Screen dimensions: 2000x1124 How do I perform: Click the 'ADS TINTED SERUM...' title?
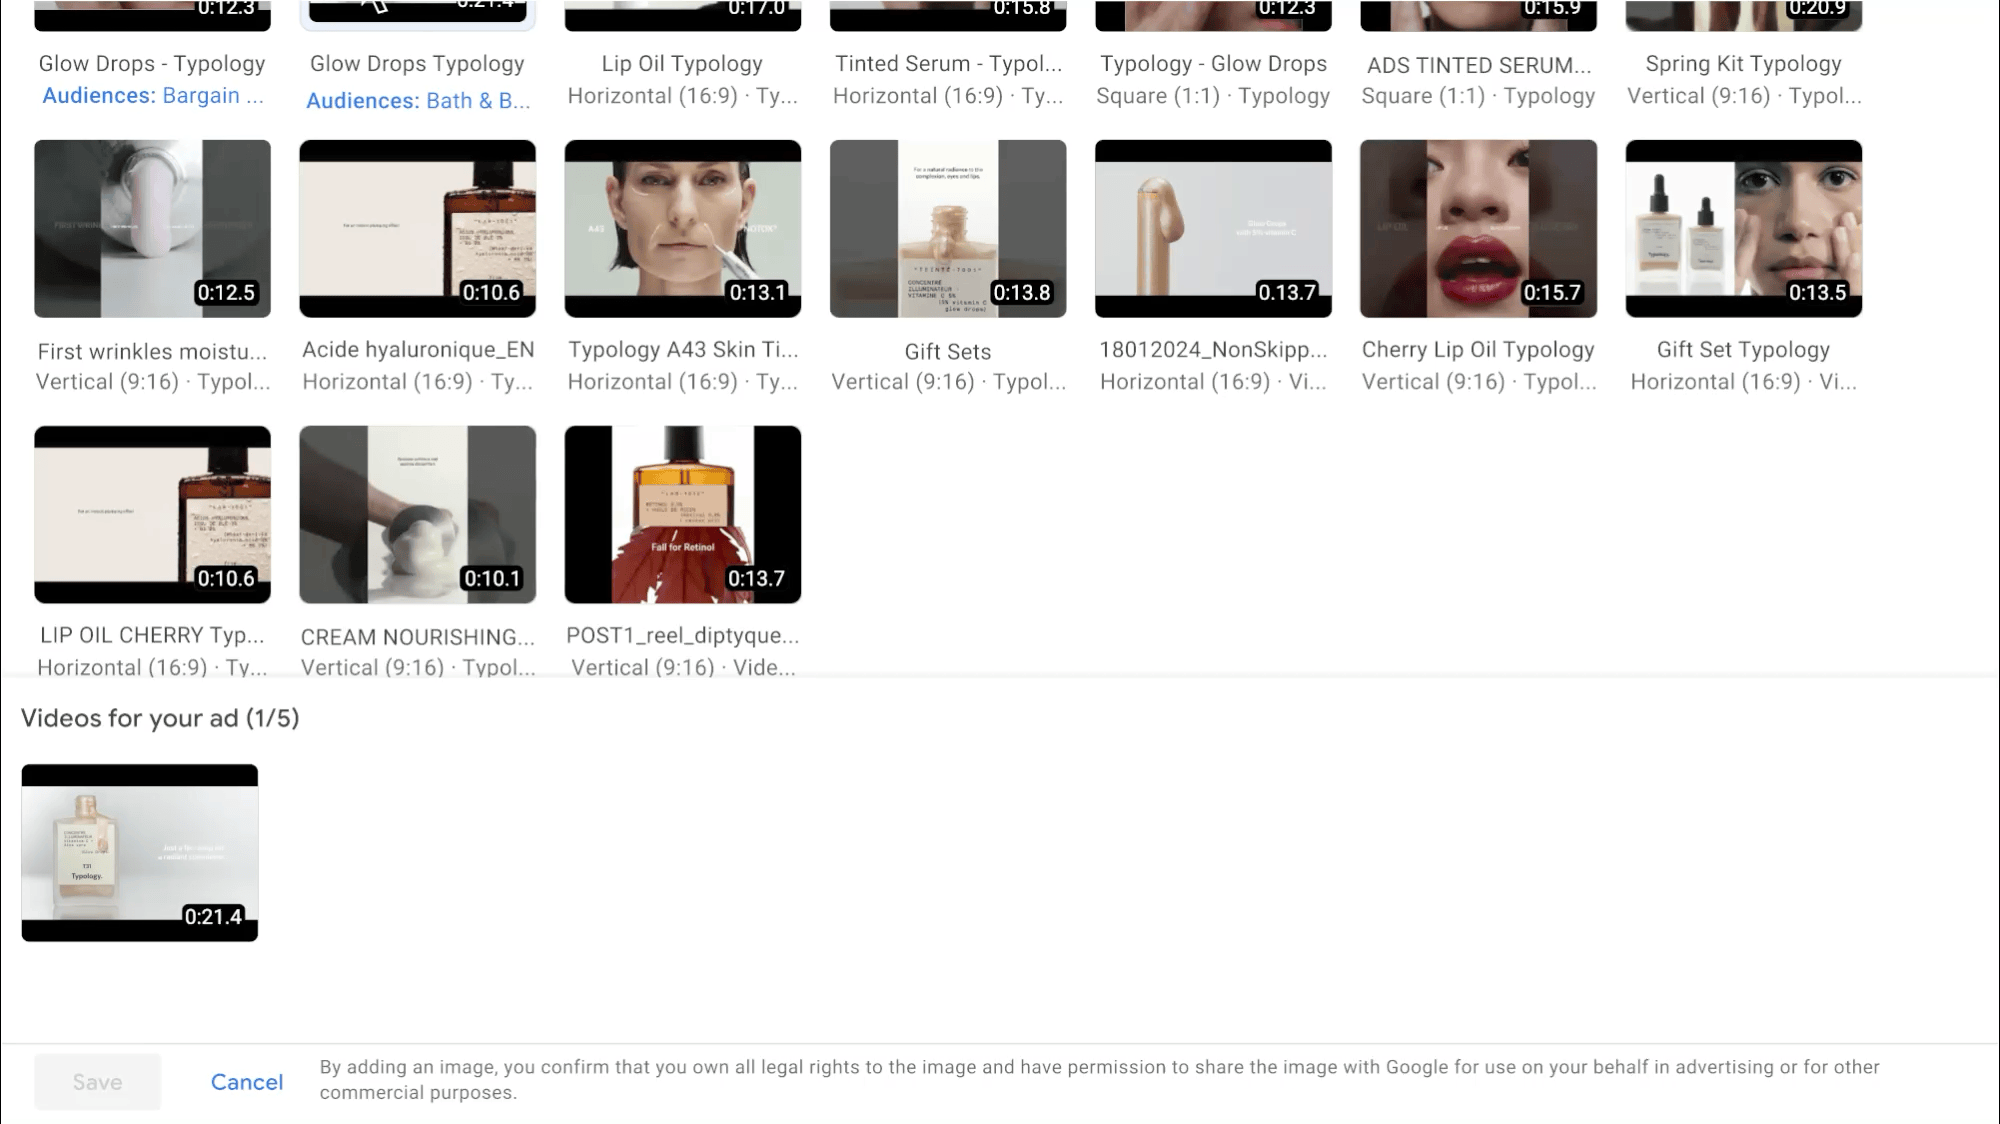(x=1478, y=65)
